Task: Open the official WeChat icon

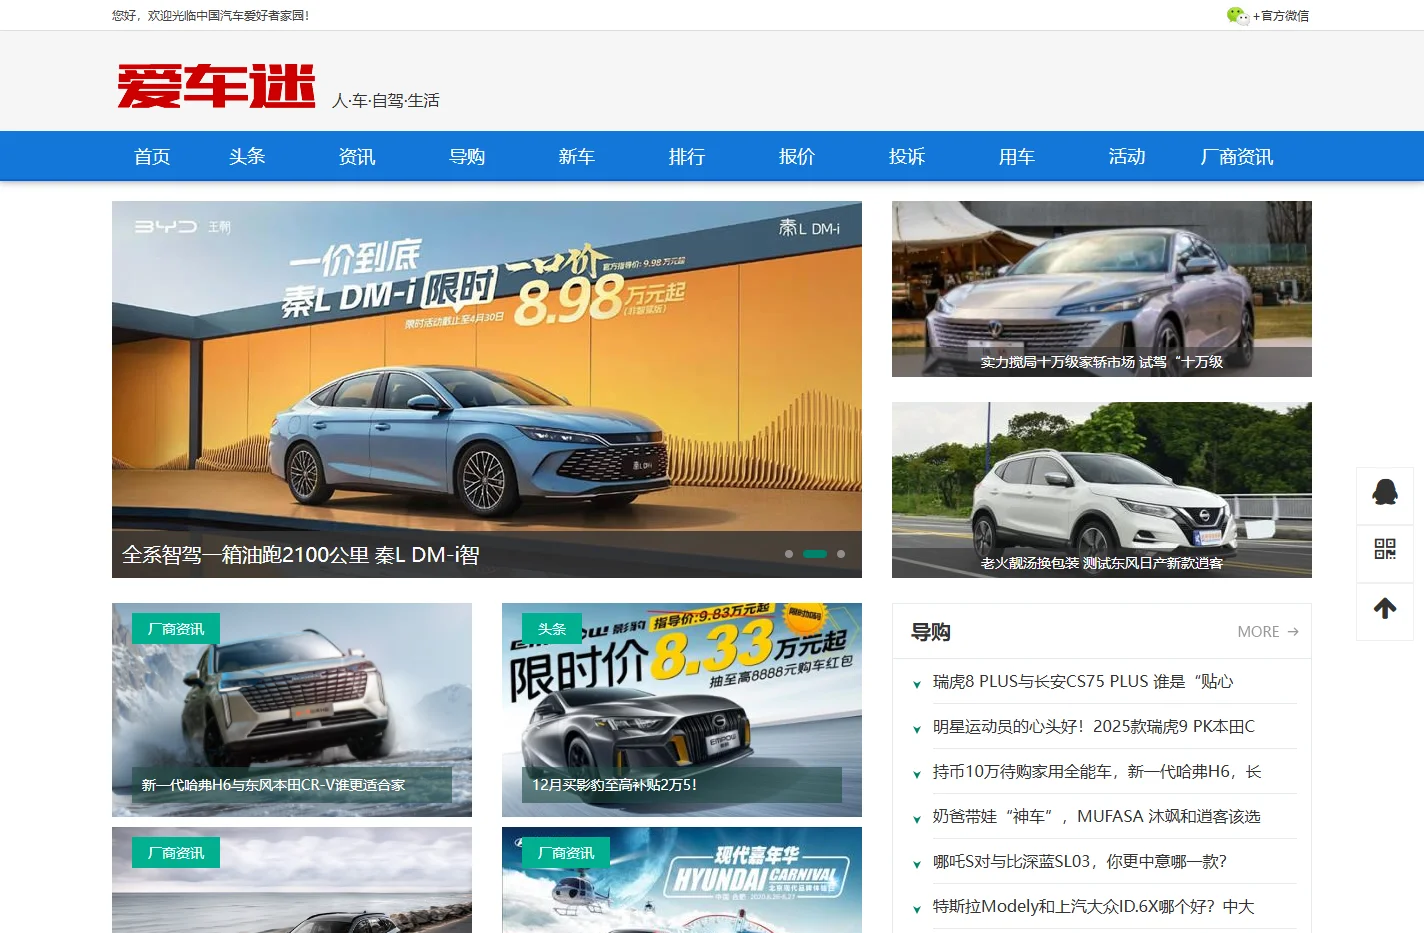Action: (x=1237, y=15)
